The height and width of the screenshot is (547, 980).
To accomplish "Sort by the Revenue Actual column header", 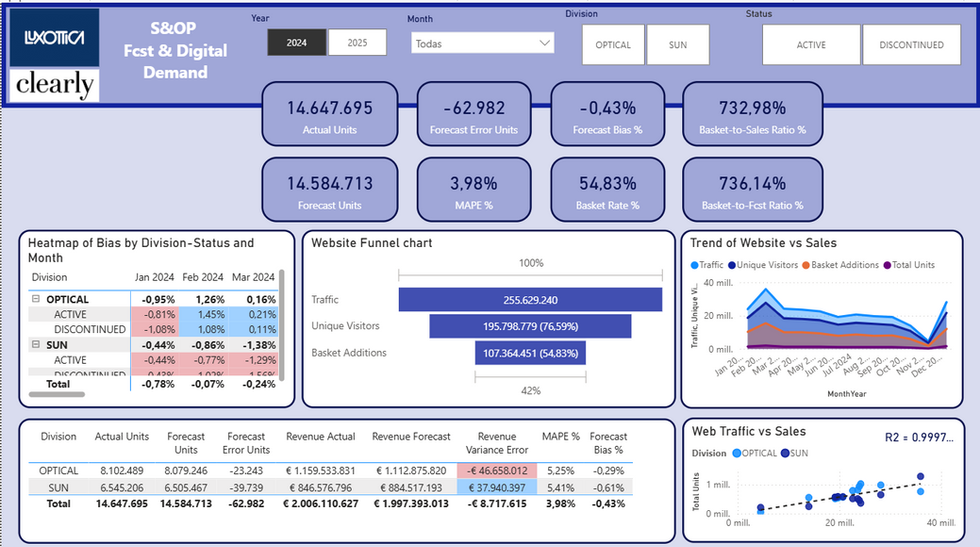I will tap(321, 436).
